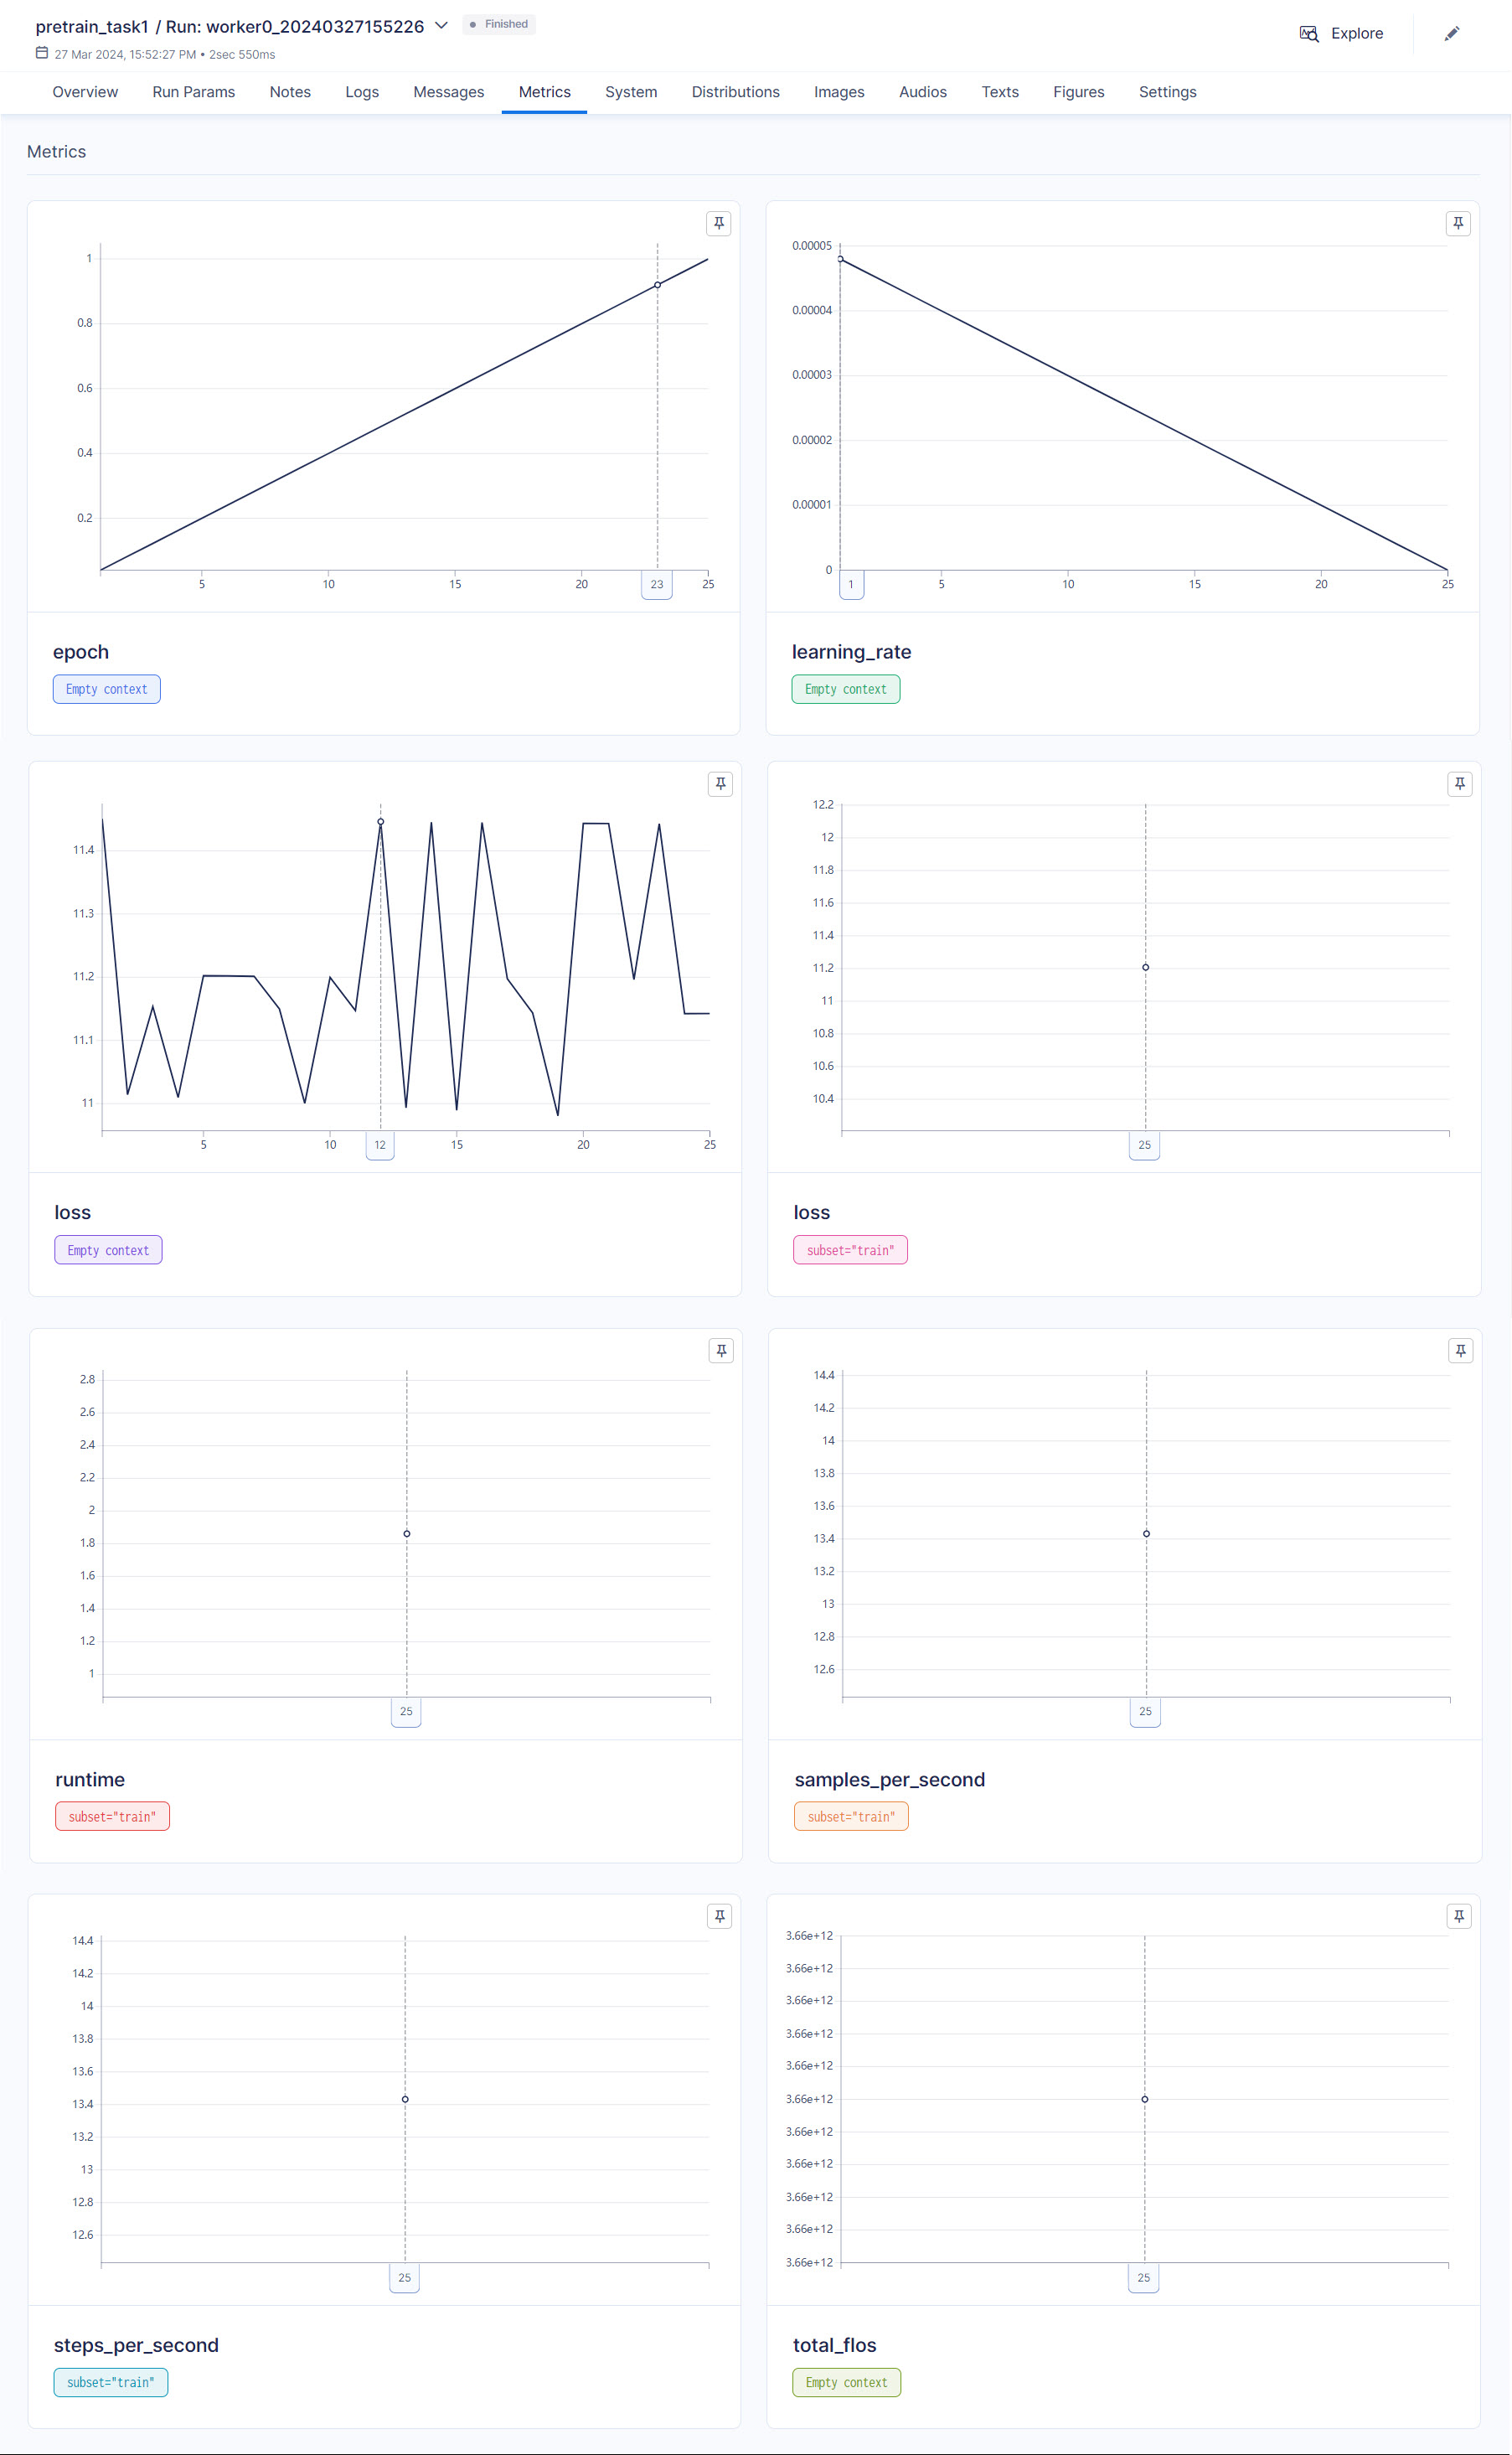1512x2455 pixels.
Task: Pin the epoch metric chart
Action: tap(718, 223)
